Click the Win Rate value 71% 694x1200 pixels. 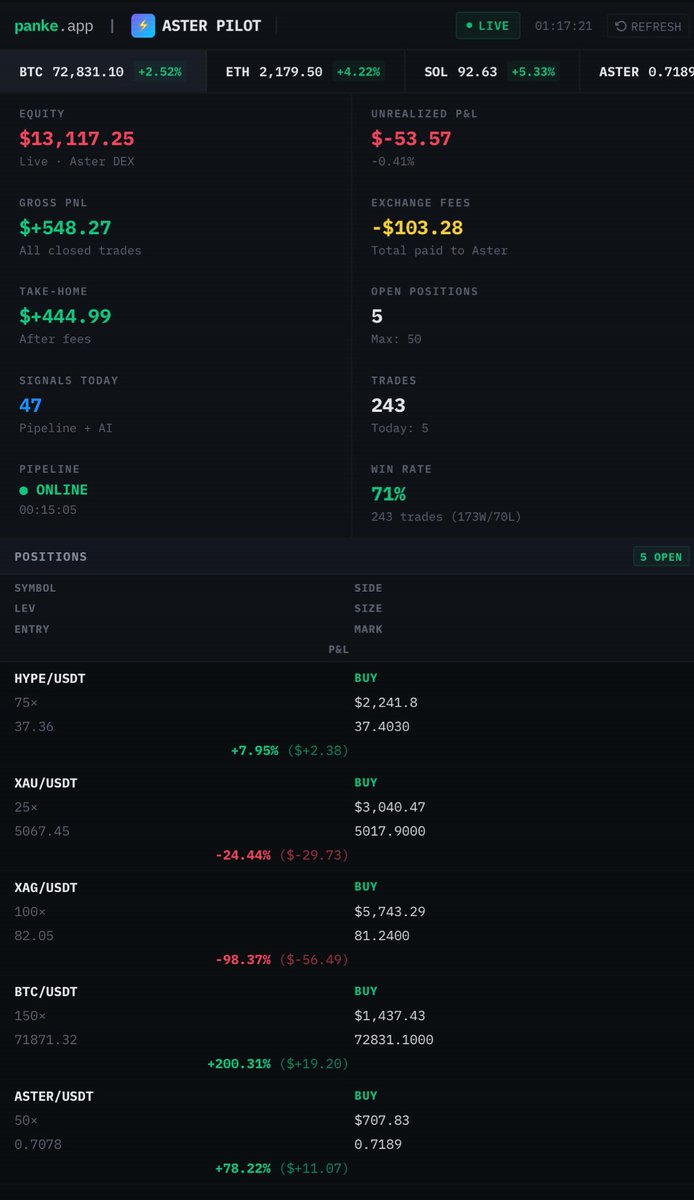pyautogui.click(x=388, y=494)
